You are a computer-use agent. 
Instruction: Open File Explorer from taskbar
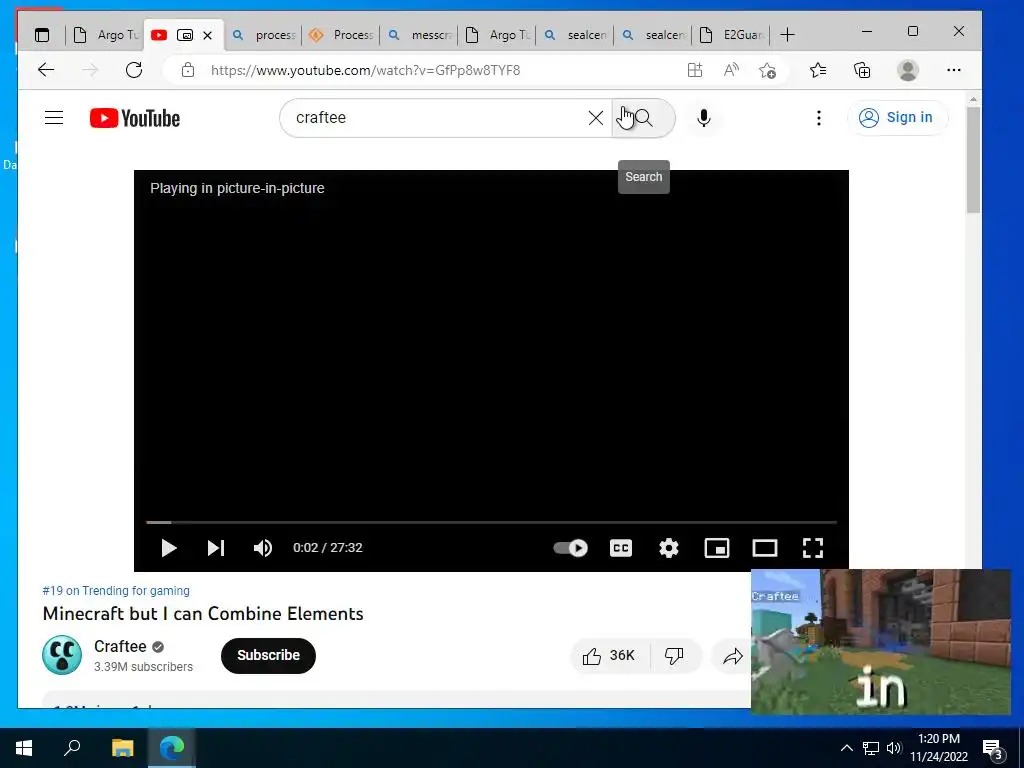tap(122, 748)
